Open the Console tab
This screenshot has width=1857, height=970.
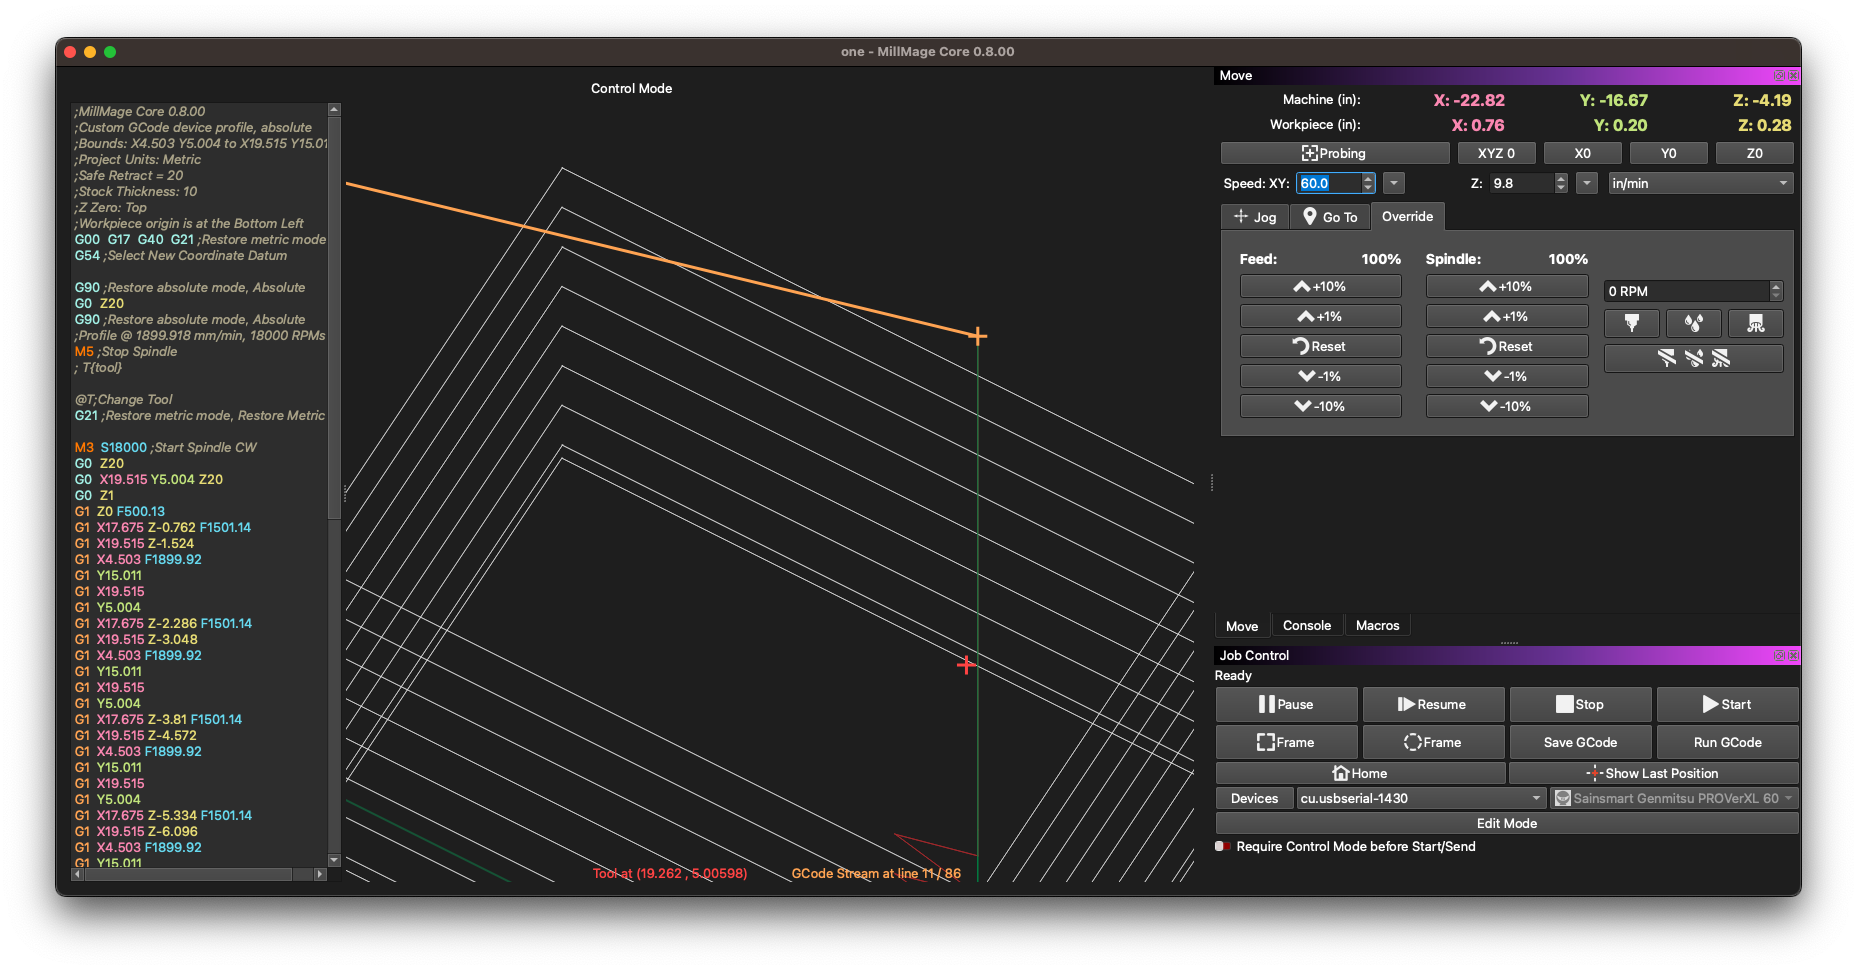tap(1306, 626)
